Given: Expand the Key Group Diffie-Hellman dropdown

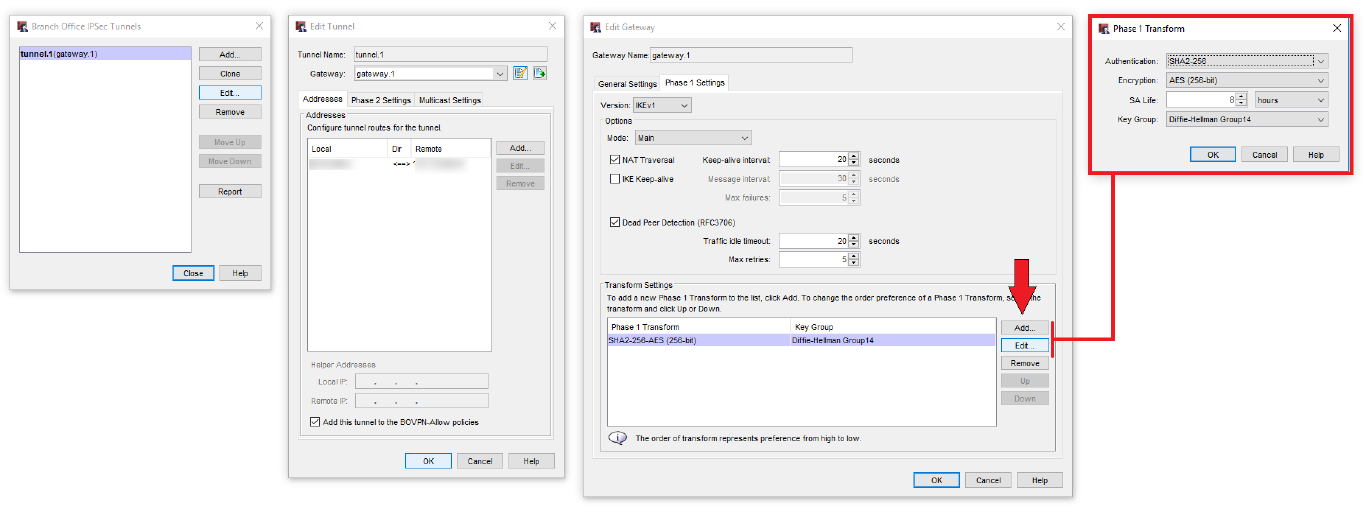Looking at the screenshot, I should pos(1321,120).
